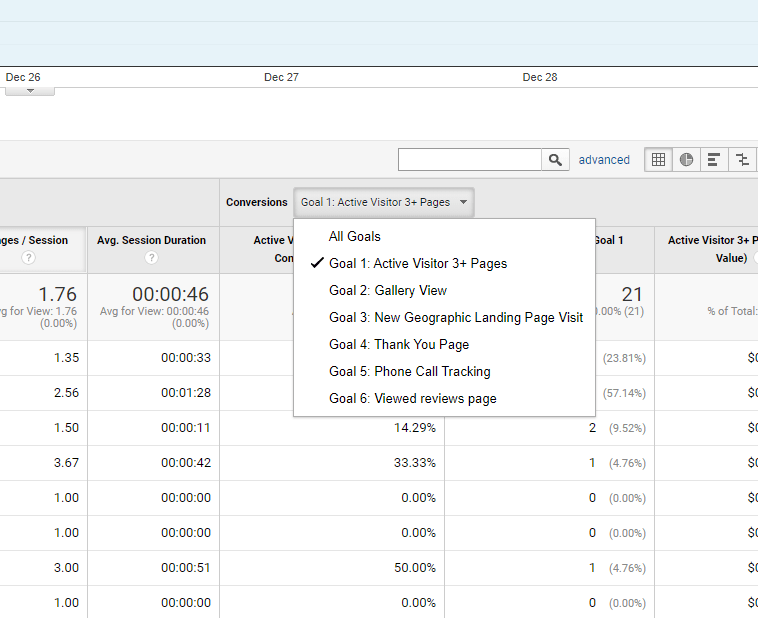Choose Goal 1: Active Visitor 3+ Pages
The image size is (758, 618).
click(x=418, y=264)
